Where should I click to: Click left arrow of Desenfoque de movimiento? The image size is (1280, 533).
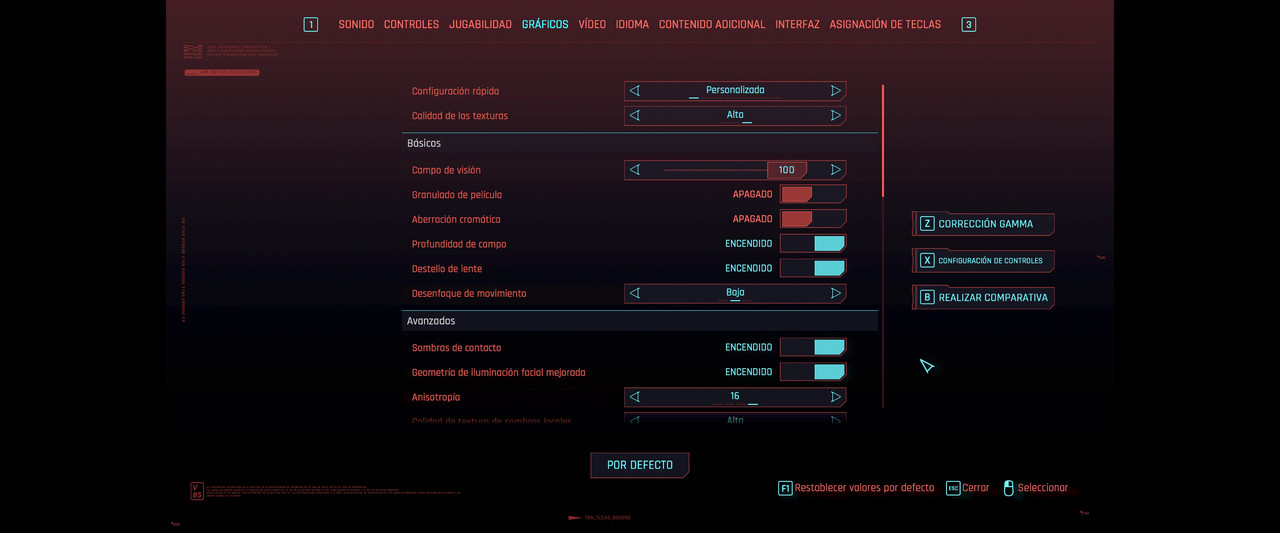[635, 293]
